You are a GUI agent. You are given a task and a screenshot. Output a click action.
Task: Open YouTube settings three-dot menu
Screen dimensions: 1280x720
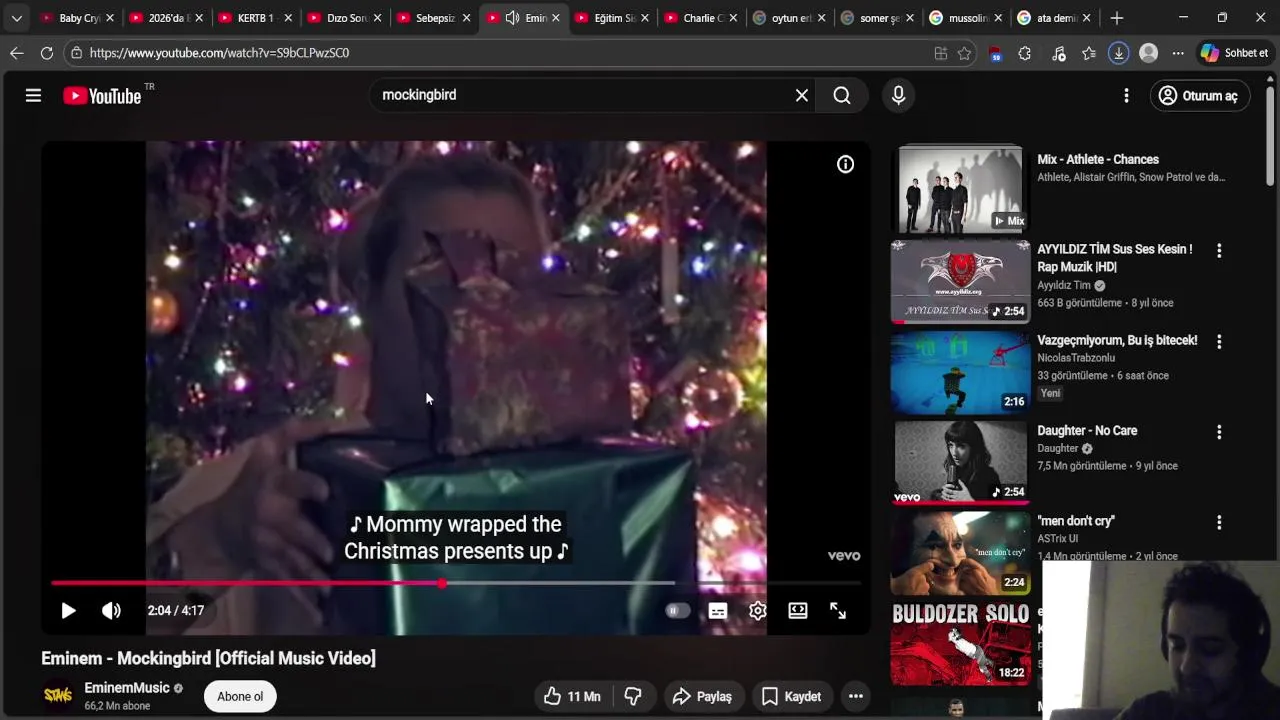coord(1126,95)
